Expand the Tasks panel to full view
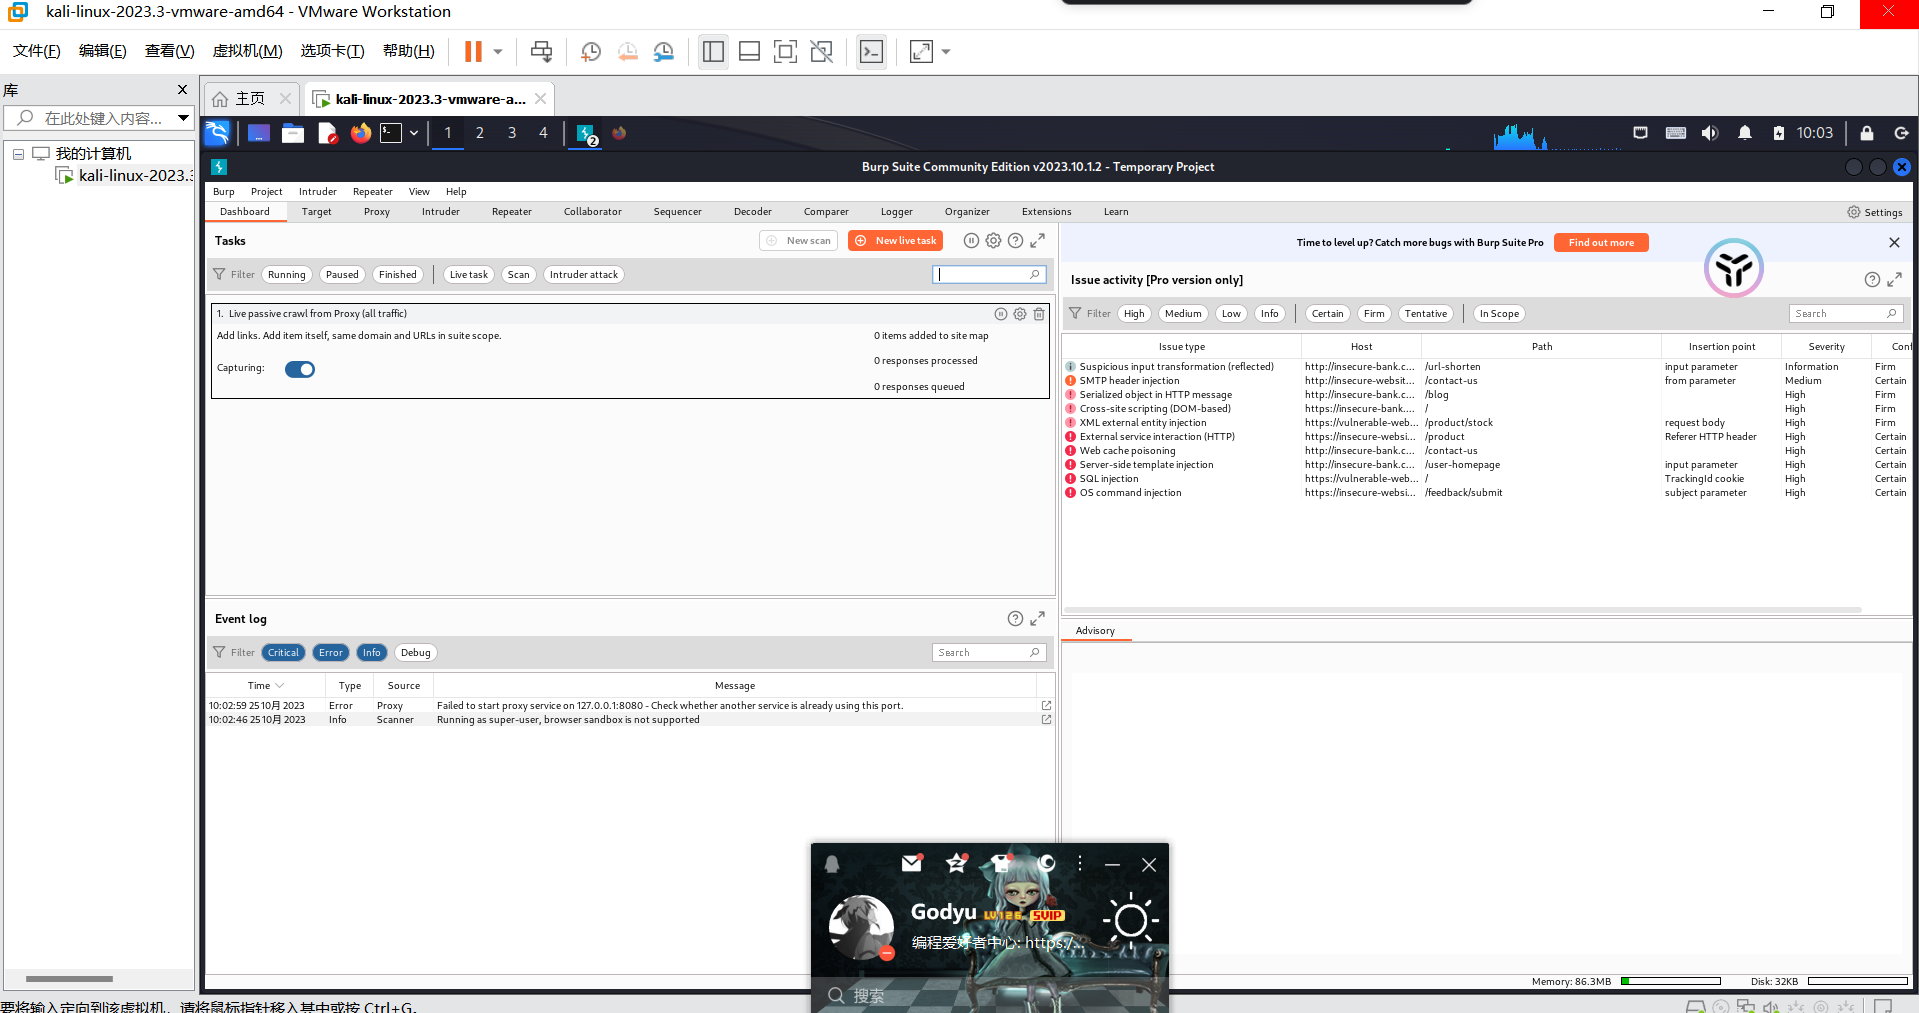 [1038, 241]
